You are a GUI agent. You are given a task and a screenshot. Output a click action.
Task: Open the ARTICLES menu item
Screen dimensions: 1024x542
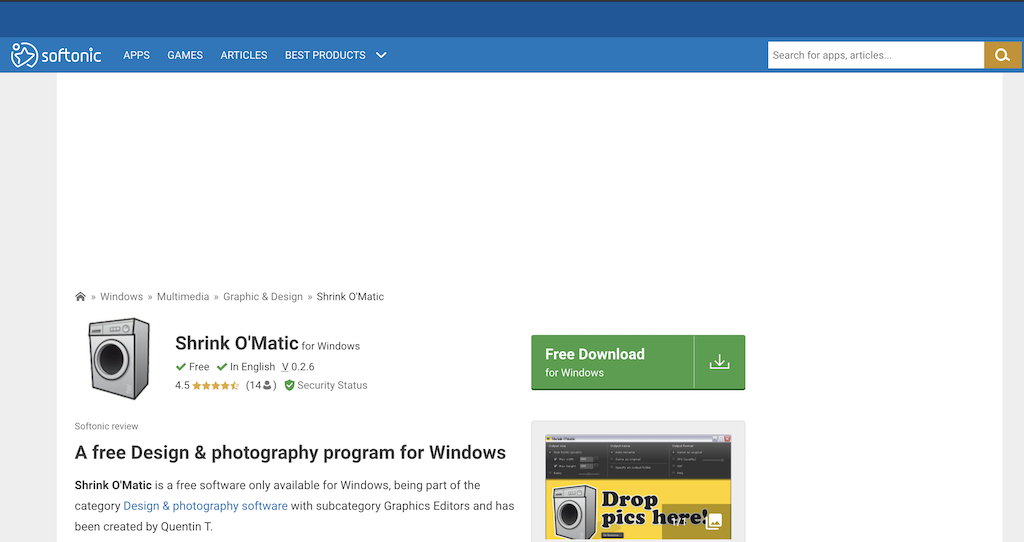pos(244,56)
